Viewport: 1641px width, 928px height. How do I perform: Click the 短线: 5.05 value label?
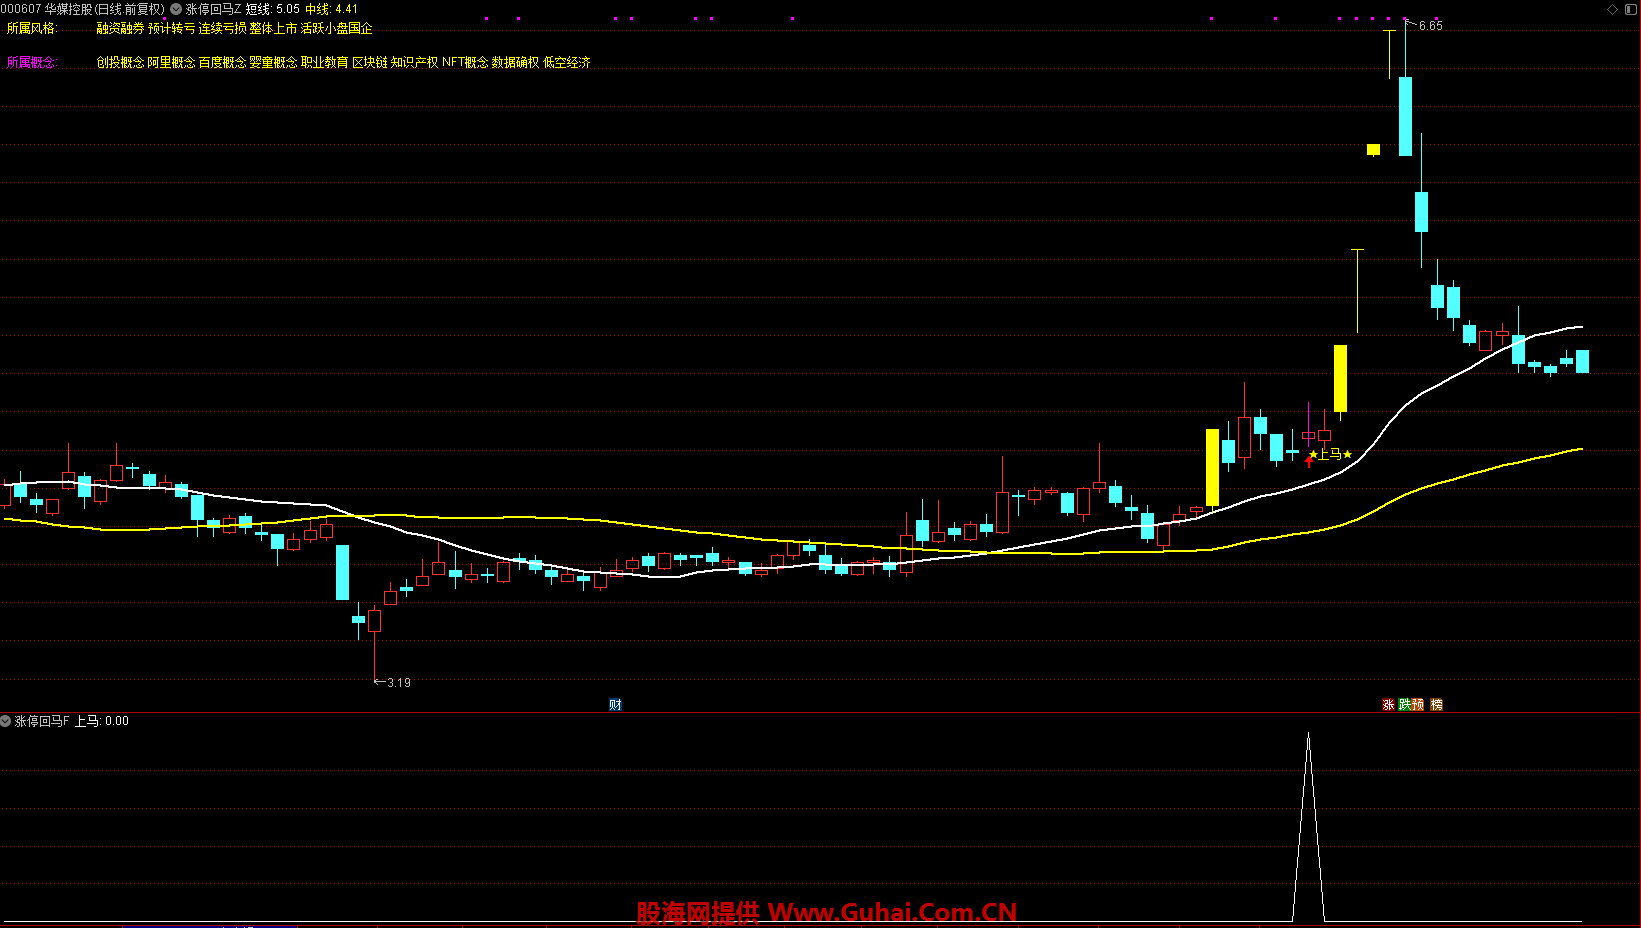click(x=273, y=9)
